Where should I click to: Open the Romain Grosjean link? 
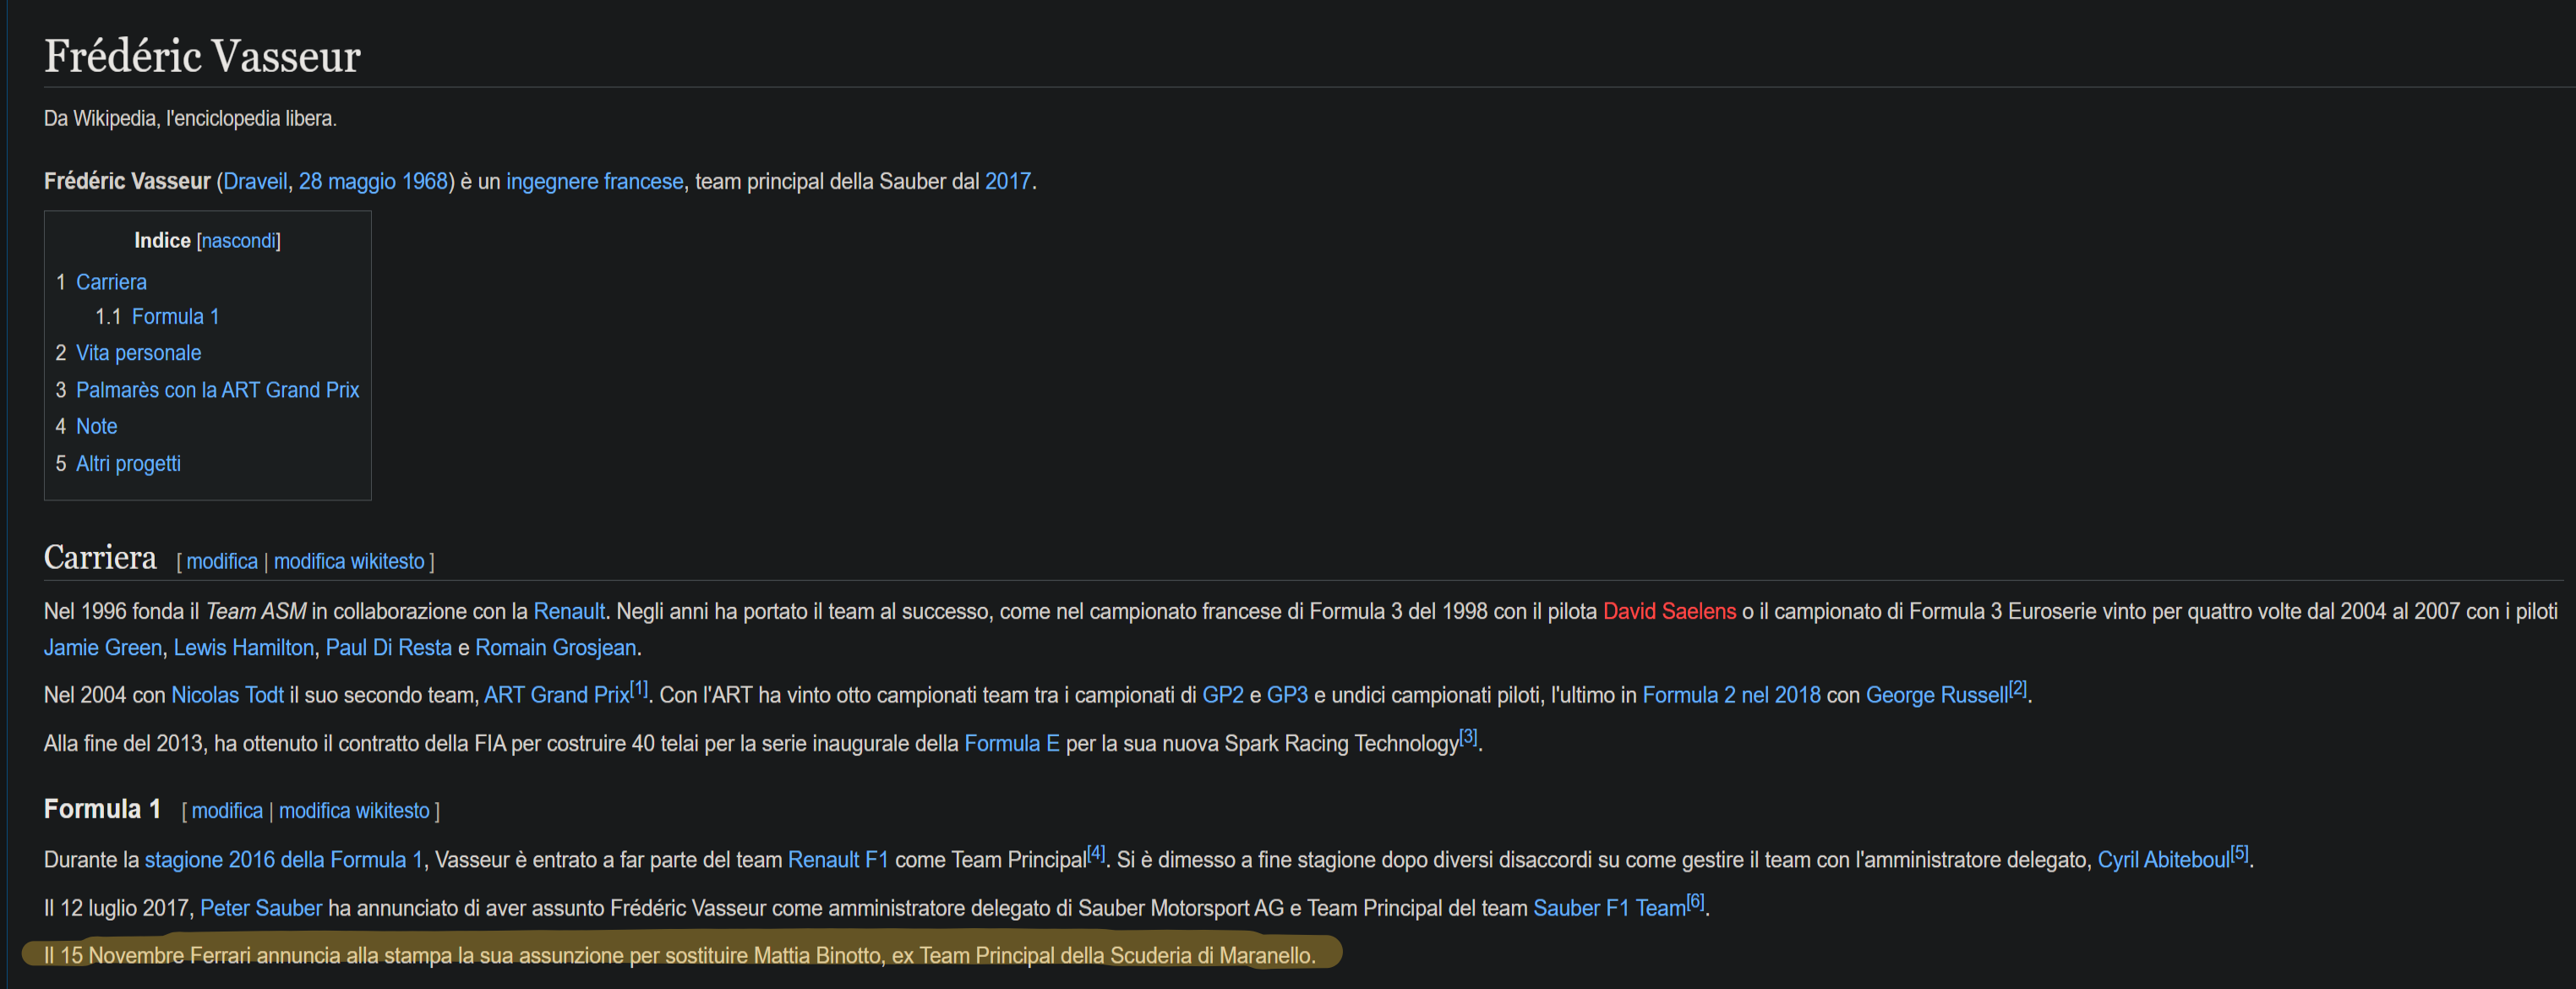tap(556, 647)
